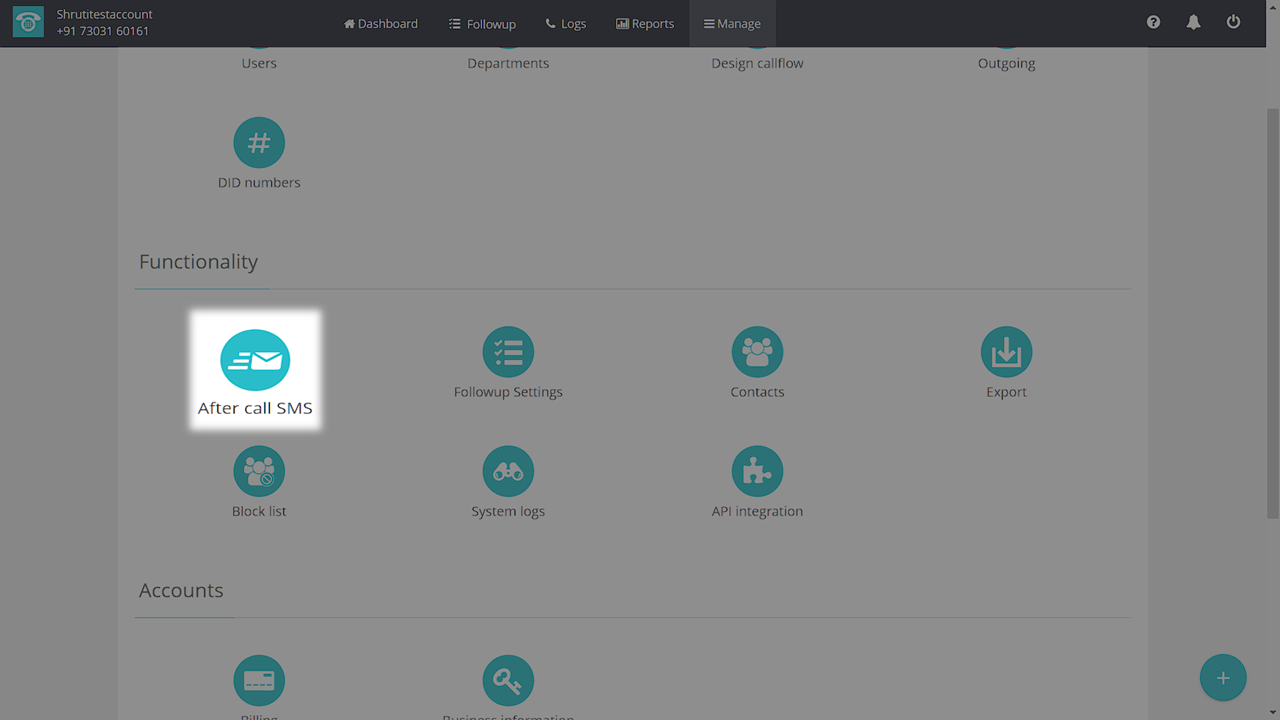1280x720 pixels.
Task: Go to the Dashboard tab
Action: tap(381, 24)
